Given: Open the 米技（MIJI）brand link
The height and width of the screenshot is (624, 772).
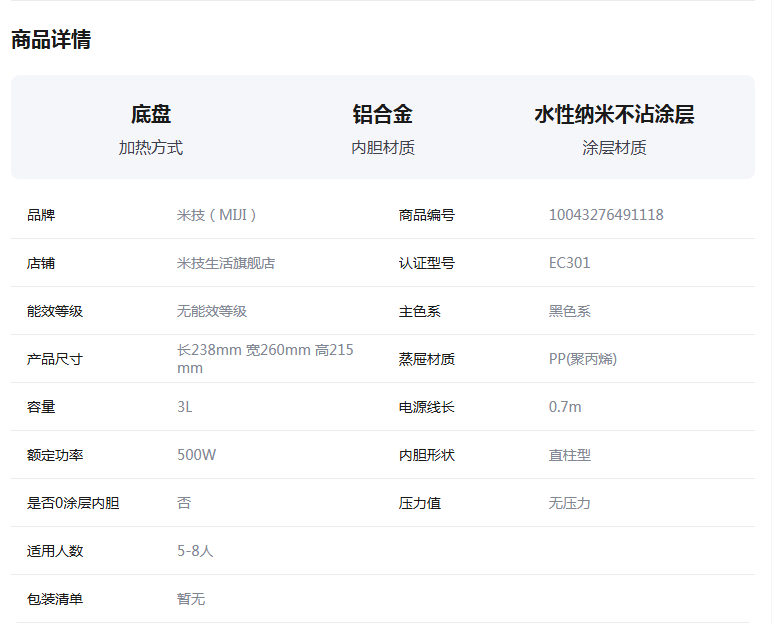Looking at the screenshot, I should (217, 215).
